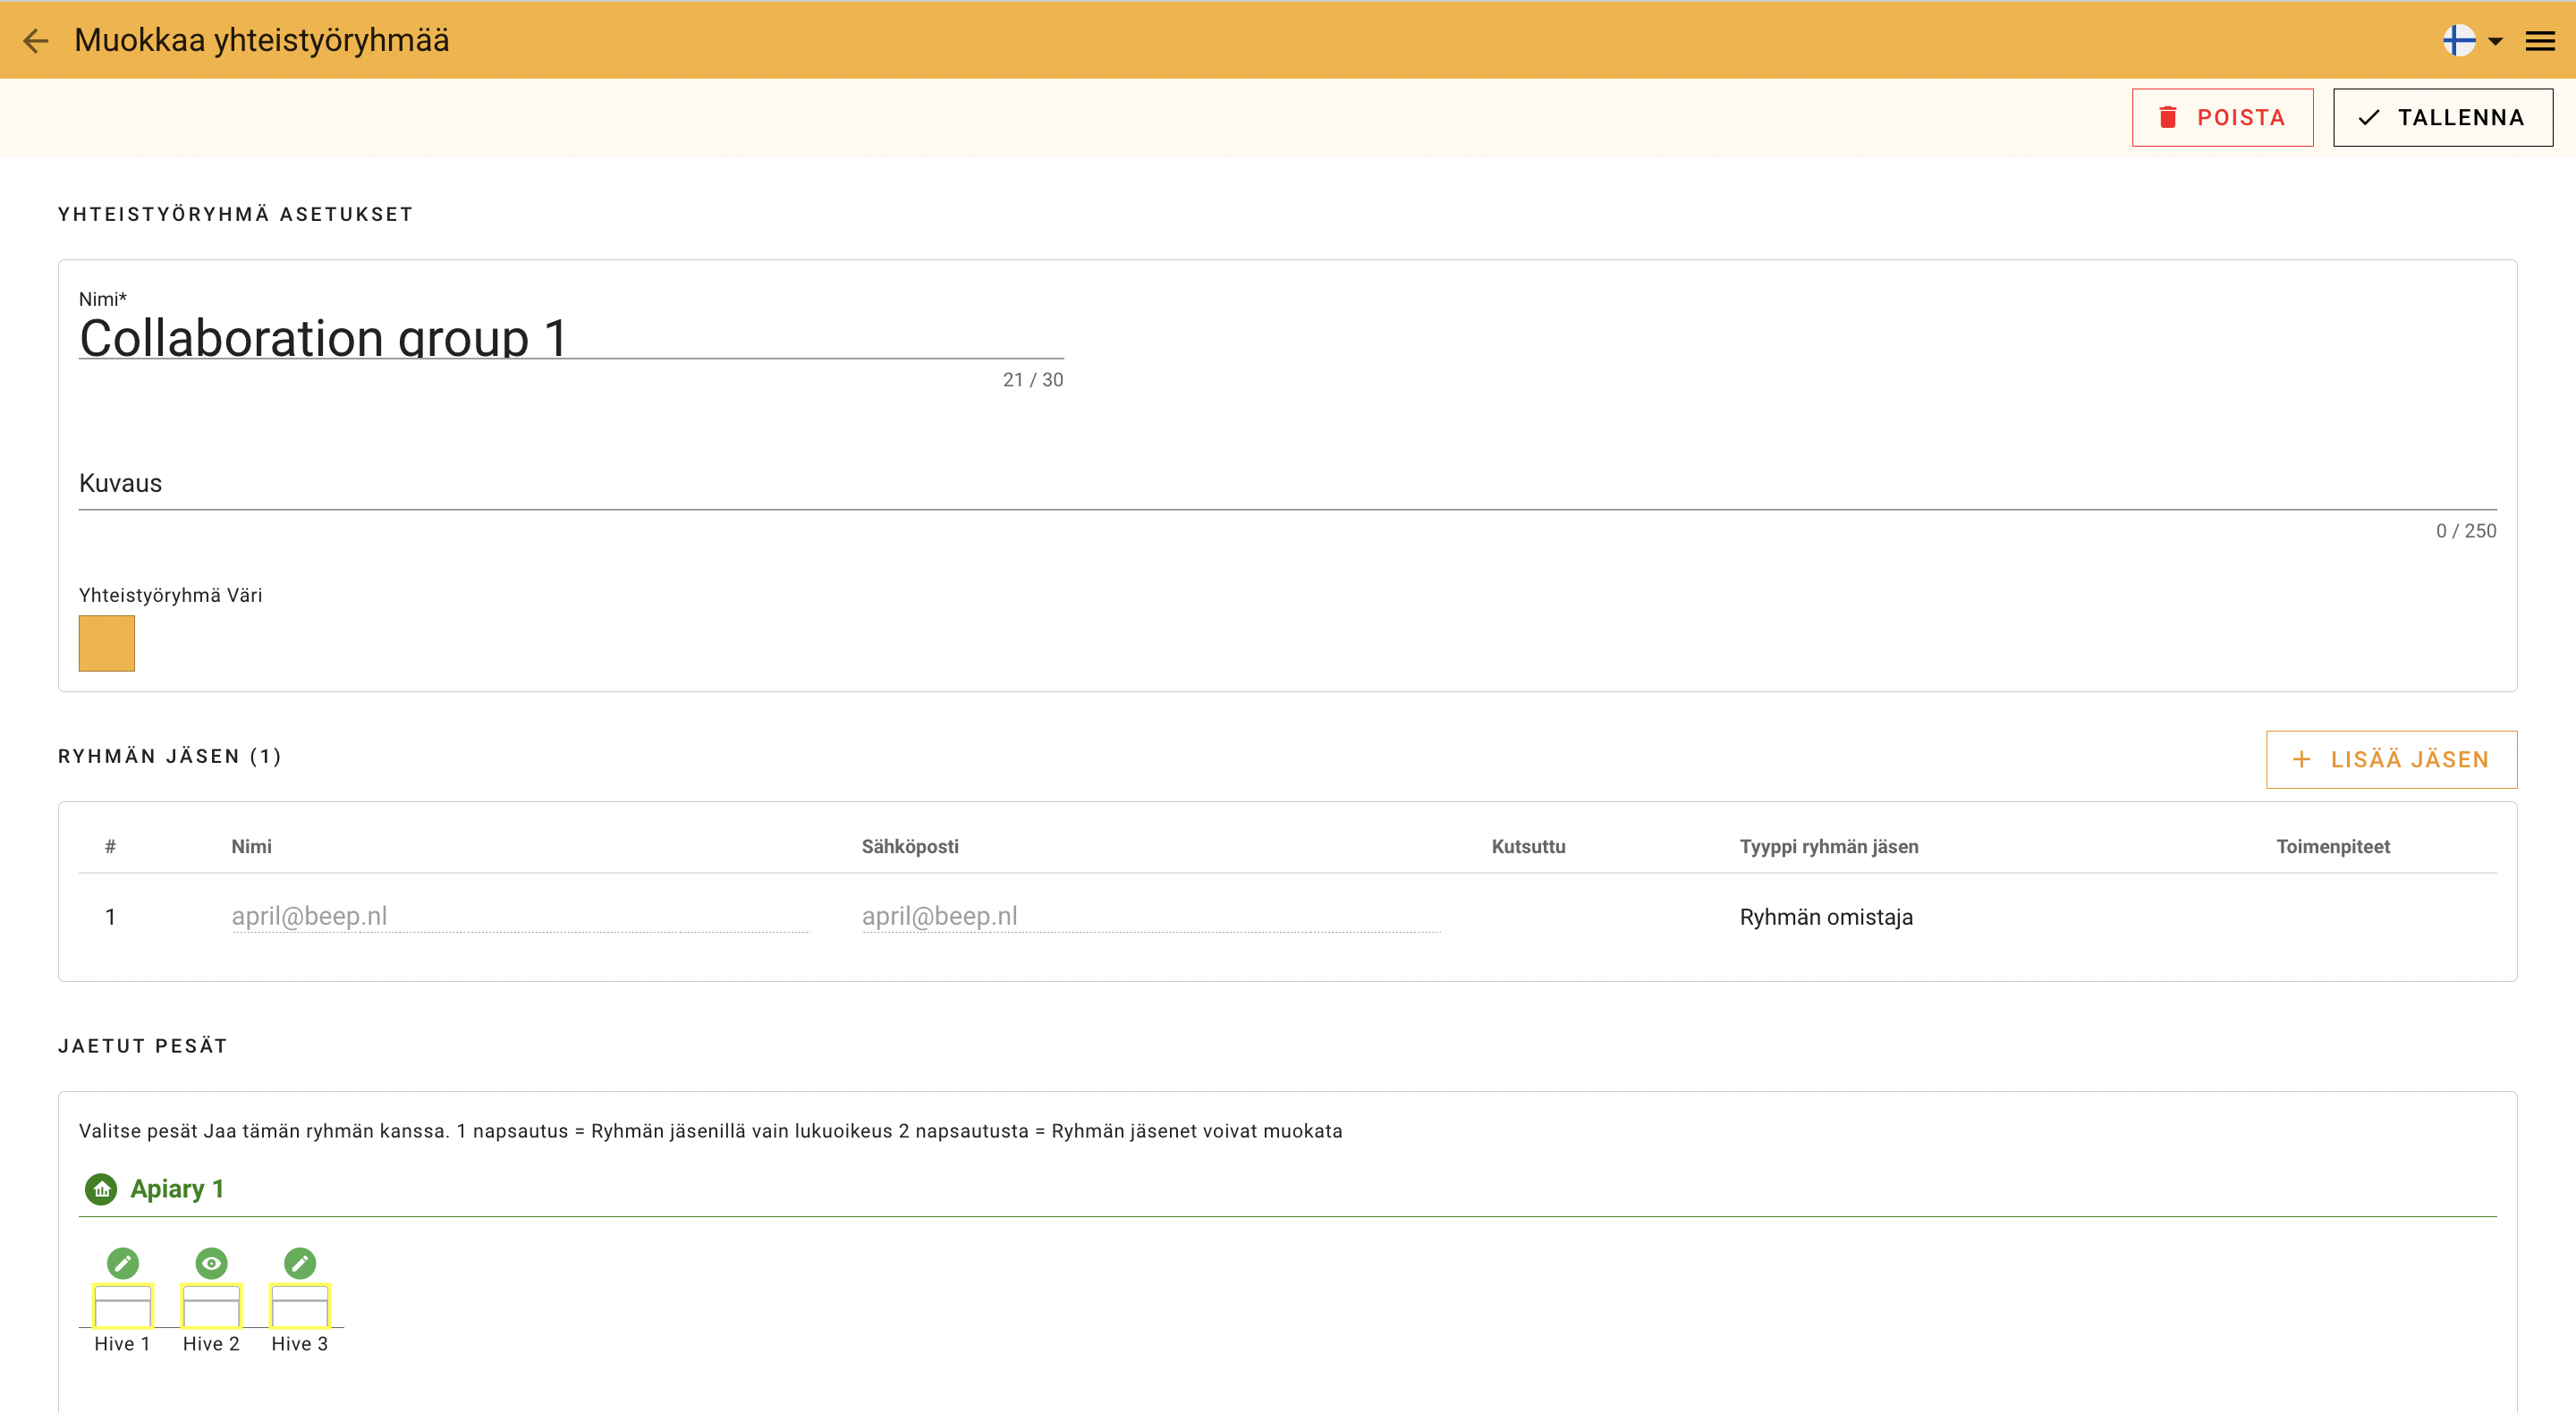
Task: Toggle sharing for the Hive 3 box
Action: (300, 1306)
